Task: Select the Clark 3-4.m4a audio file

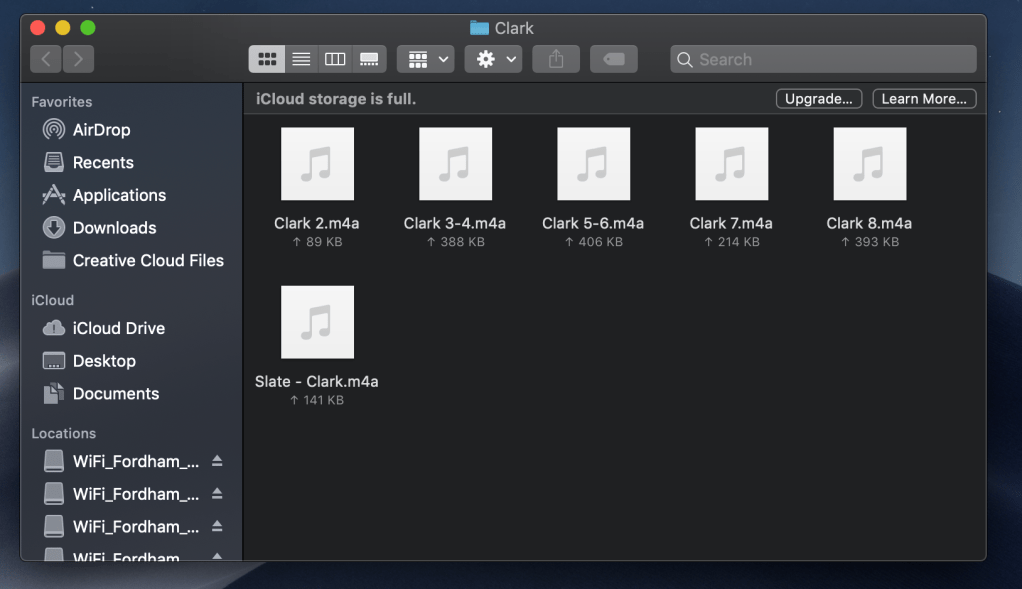Action: pos(455,164)
